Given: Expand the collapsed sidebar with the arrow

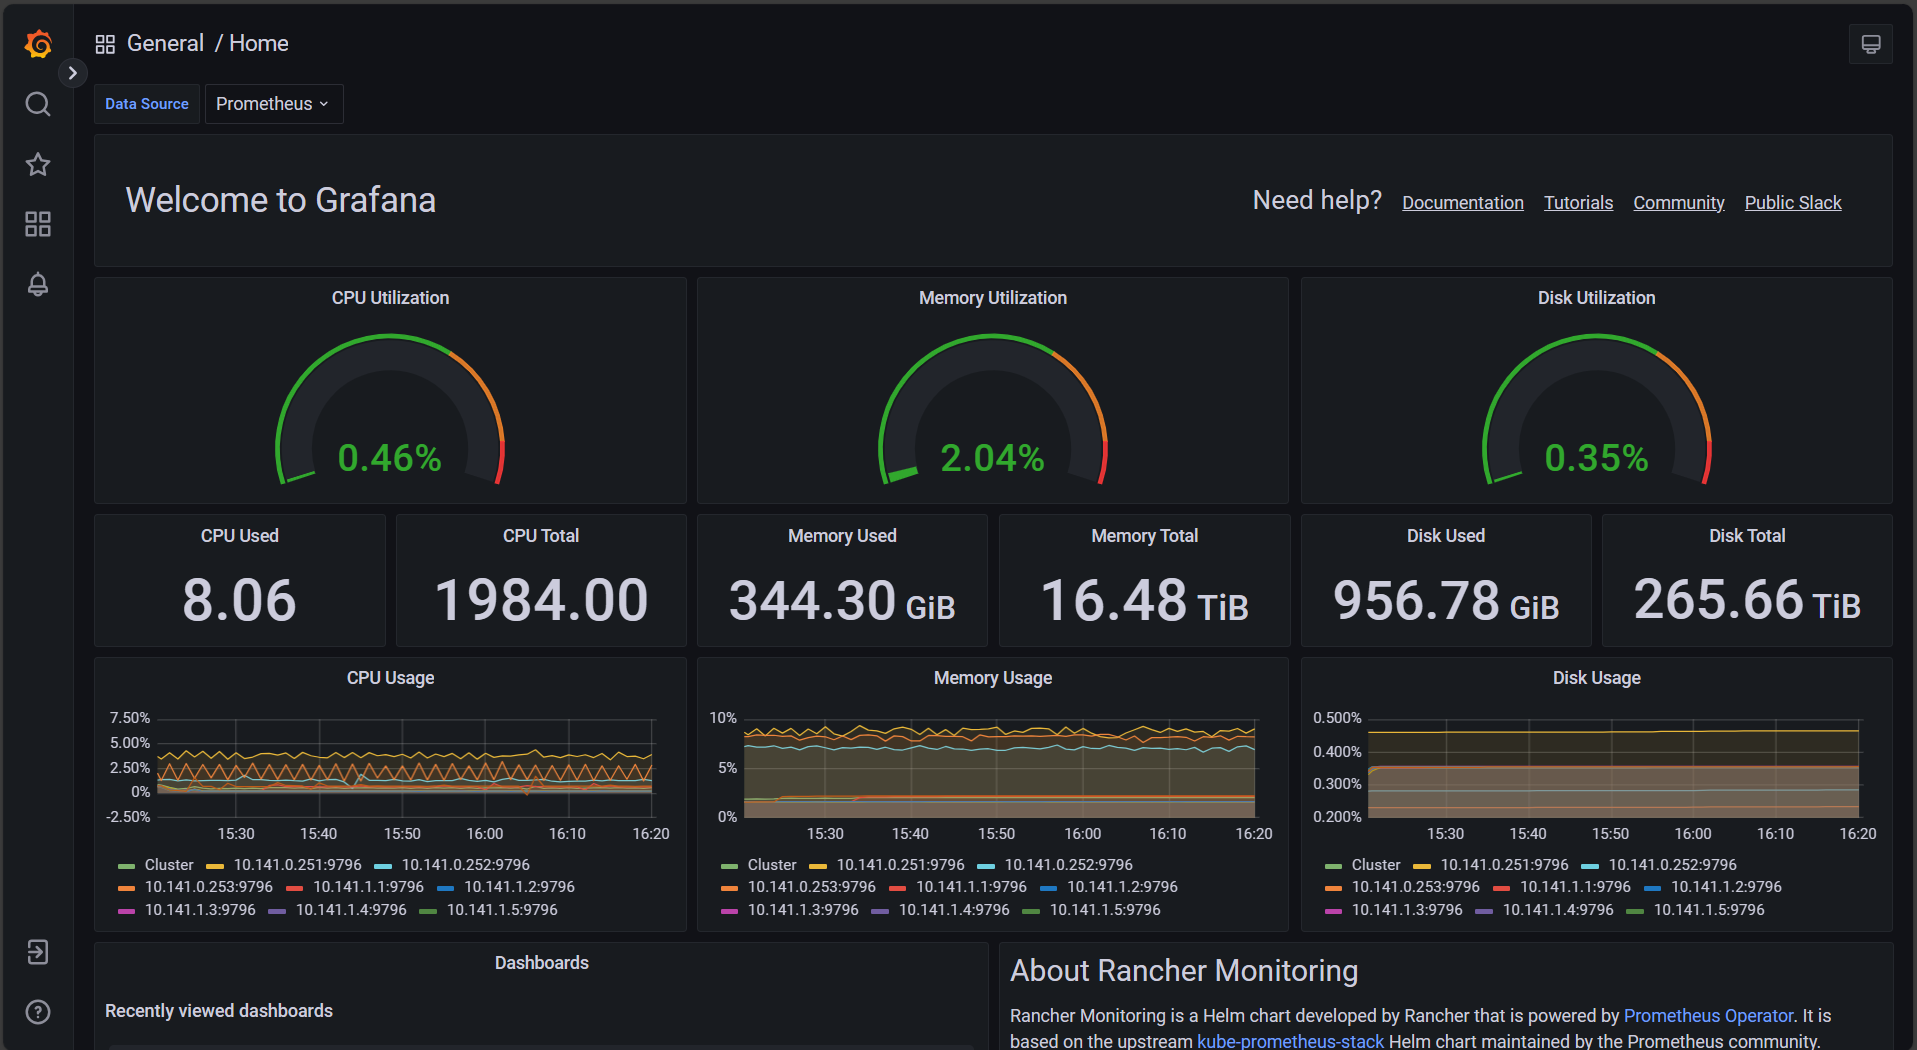Looking at the screenshot, I should [x=72, y=72].
